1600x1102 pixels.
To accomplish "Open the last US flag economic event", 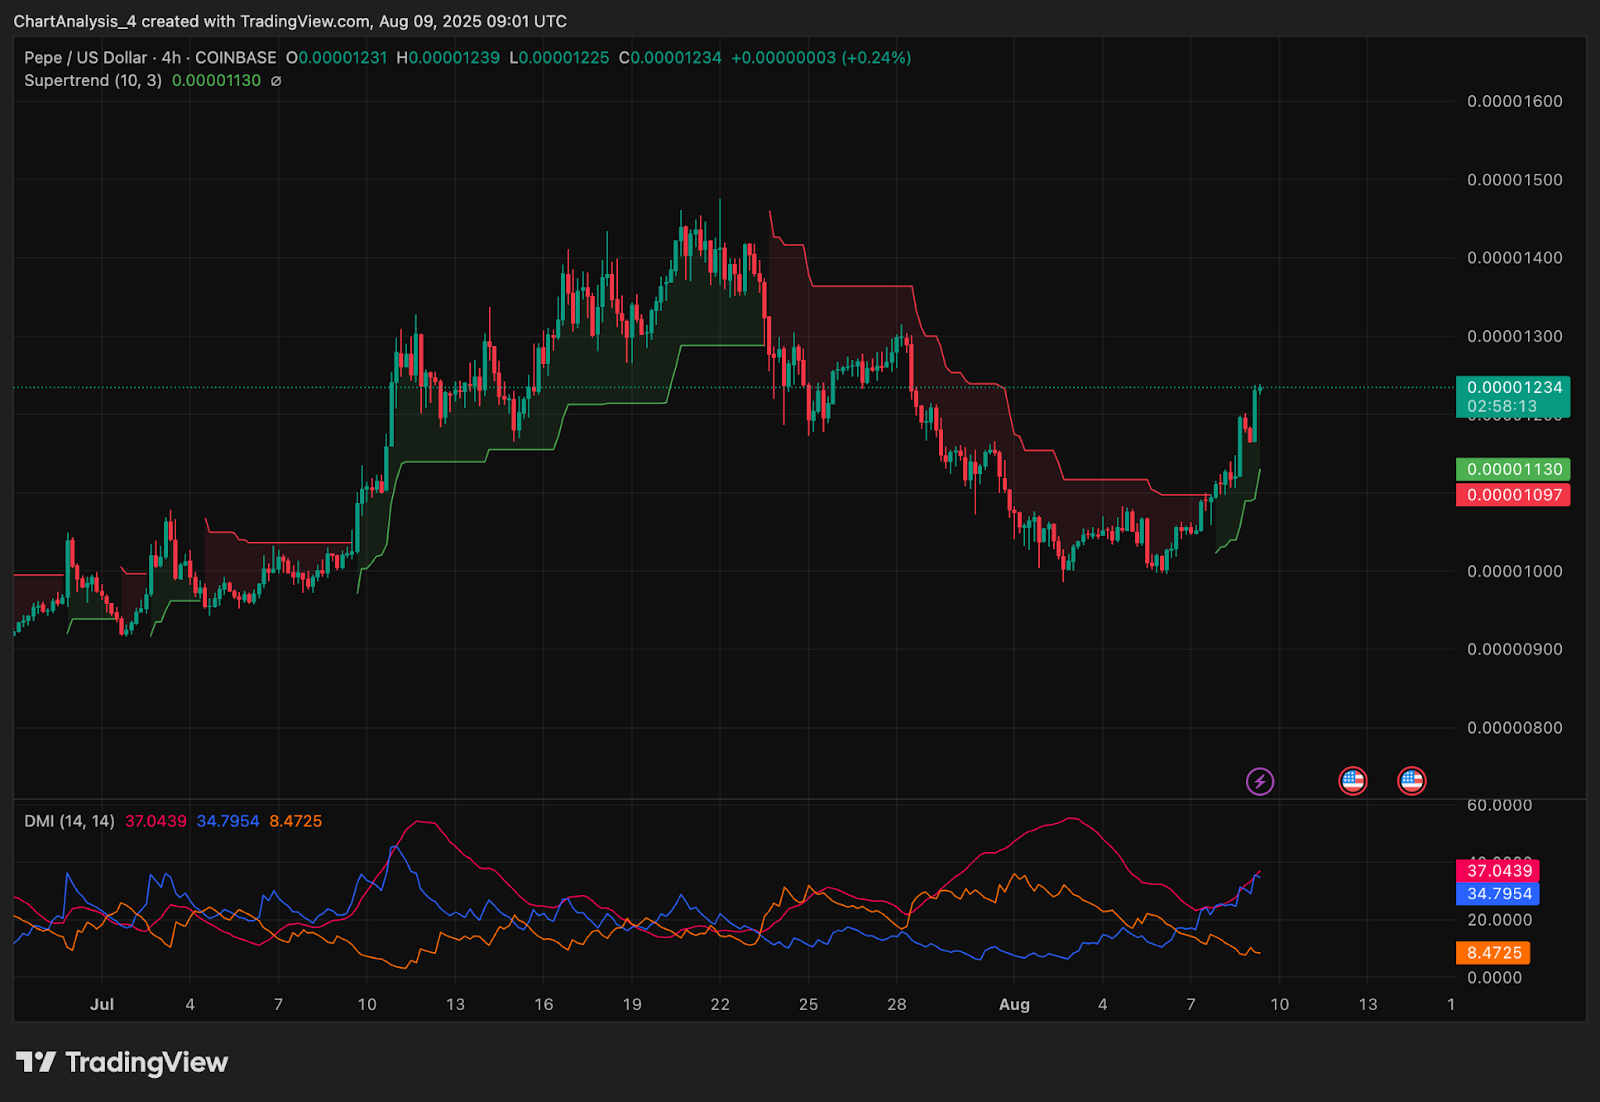I will (1411, 781).
